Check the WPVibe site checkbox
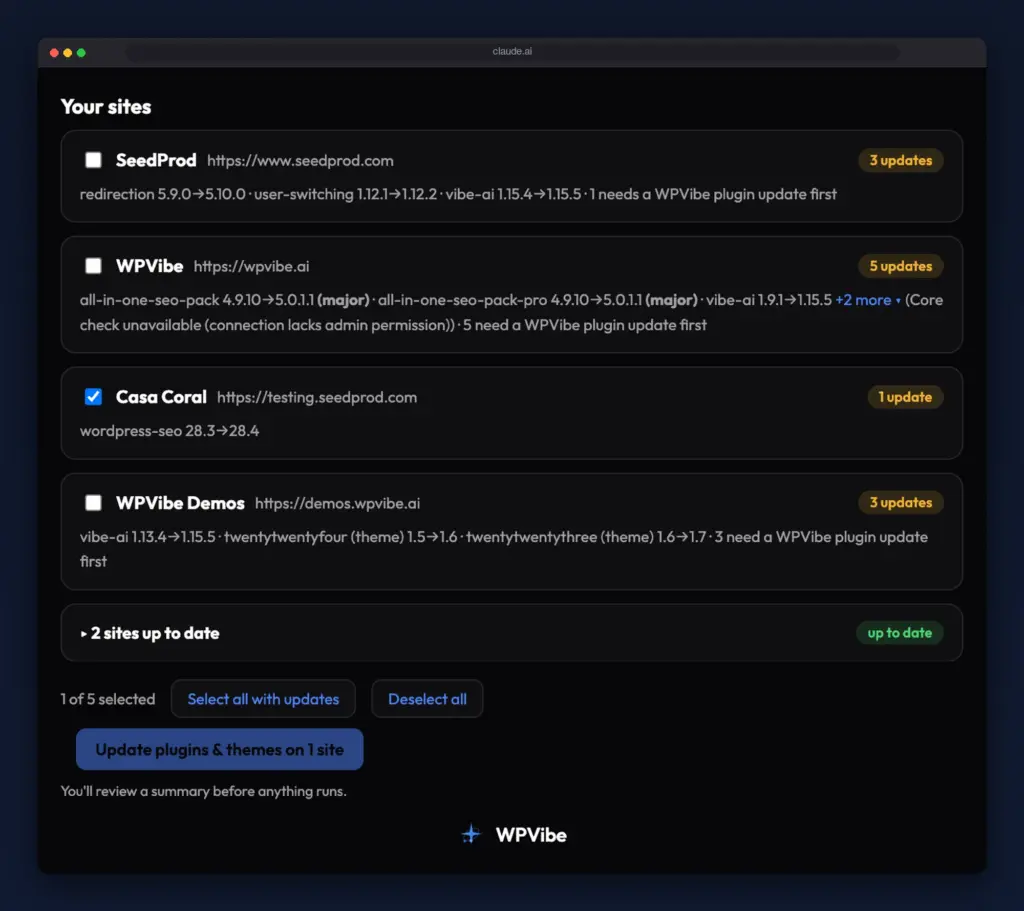This screenshot has width=1024, height=911. (93, 266)
